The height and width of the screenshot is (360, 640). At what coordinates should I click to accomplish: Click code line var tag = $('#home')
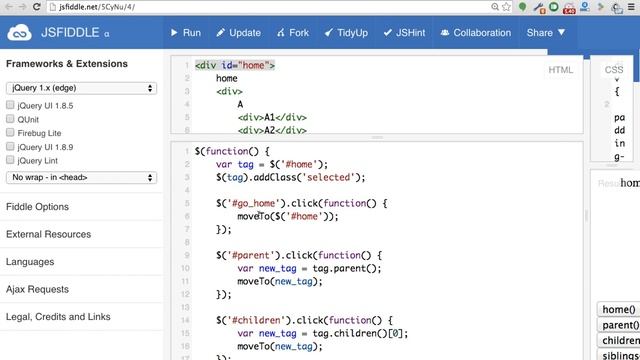pyautogui.click(x=272, y=164)
